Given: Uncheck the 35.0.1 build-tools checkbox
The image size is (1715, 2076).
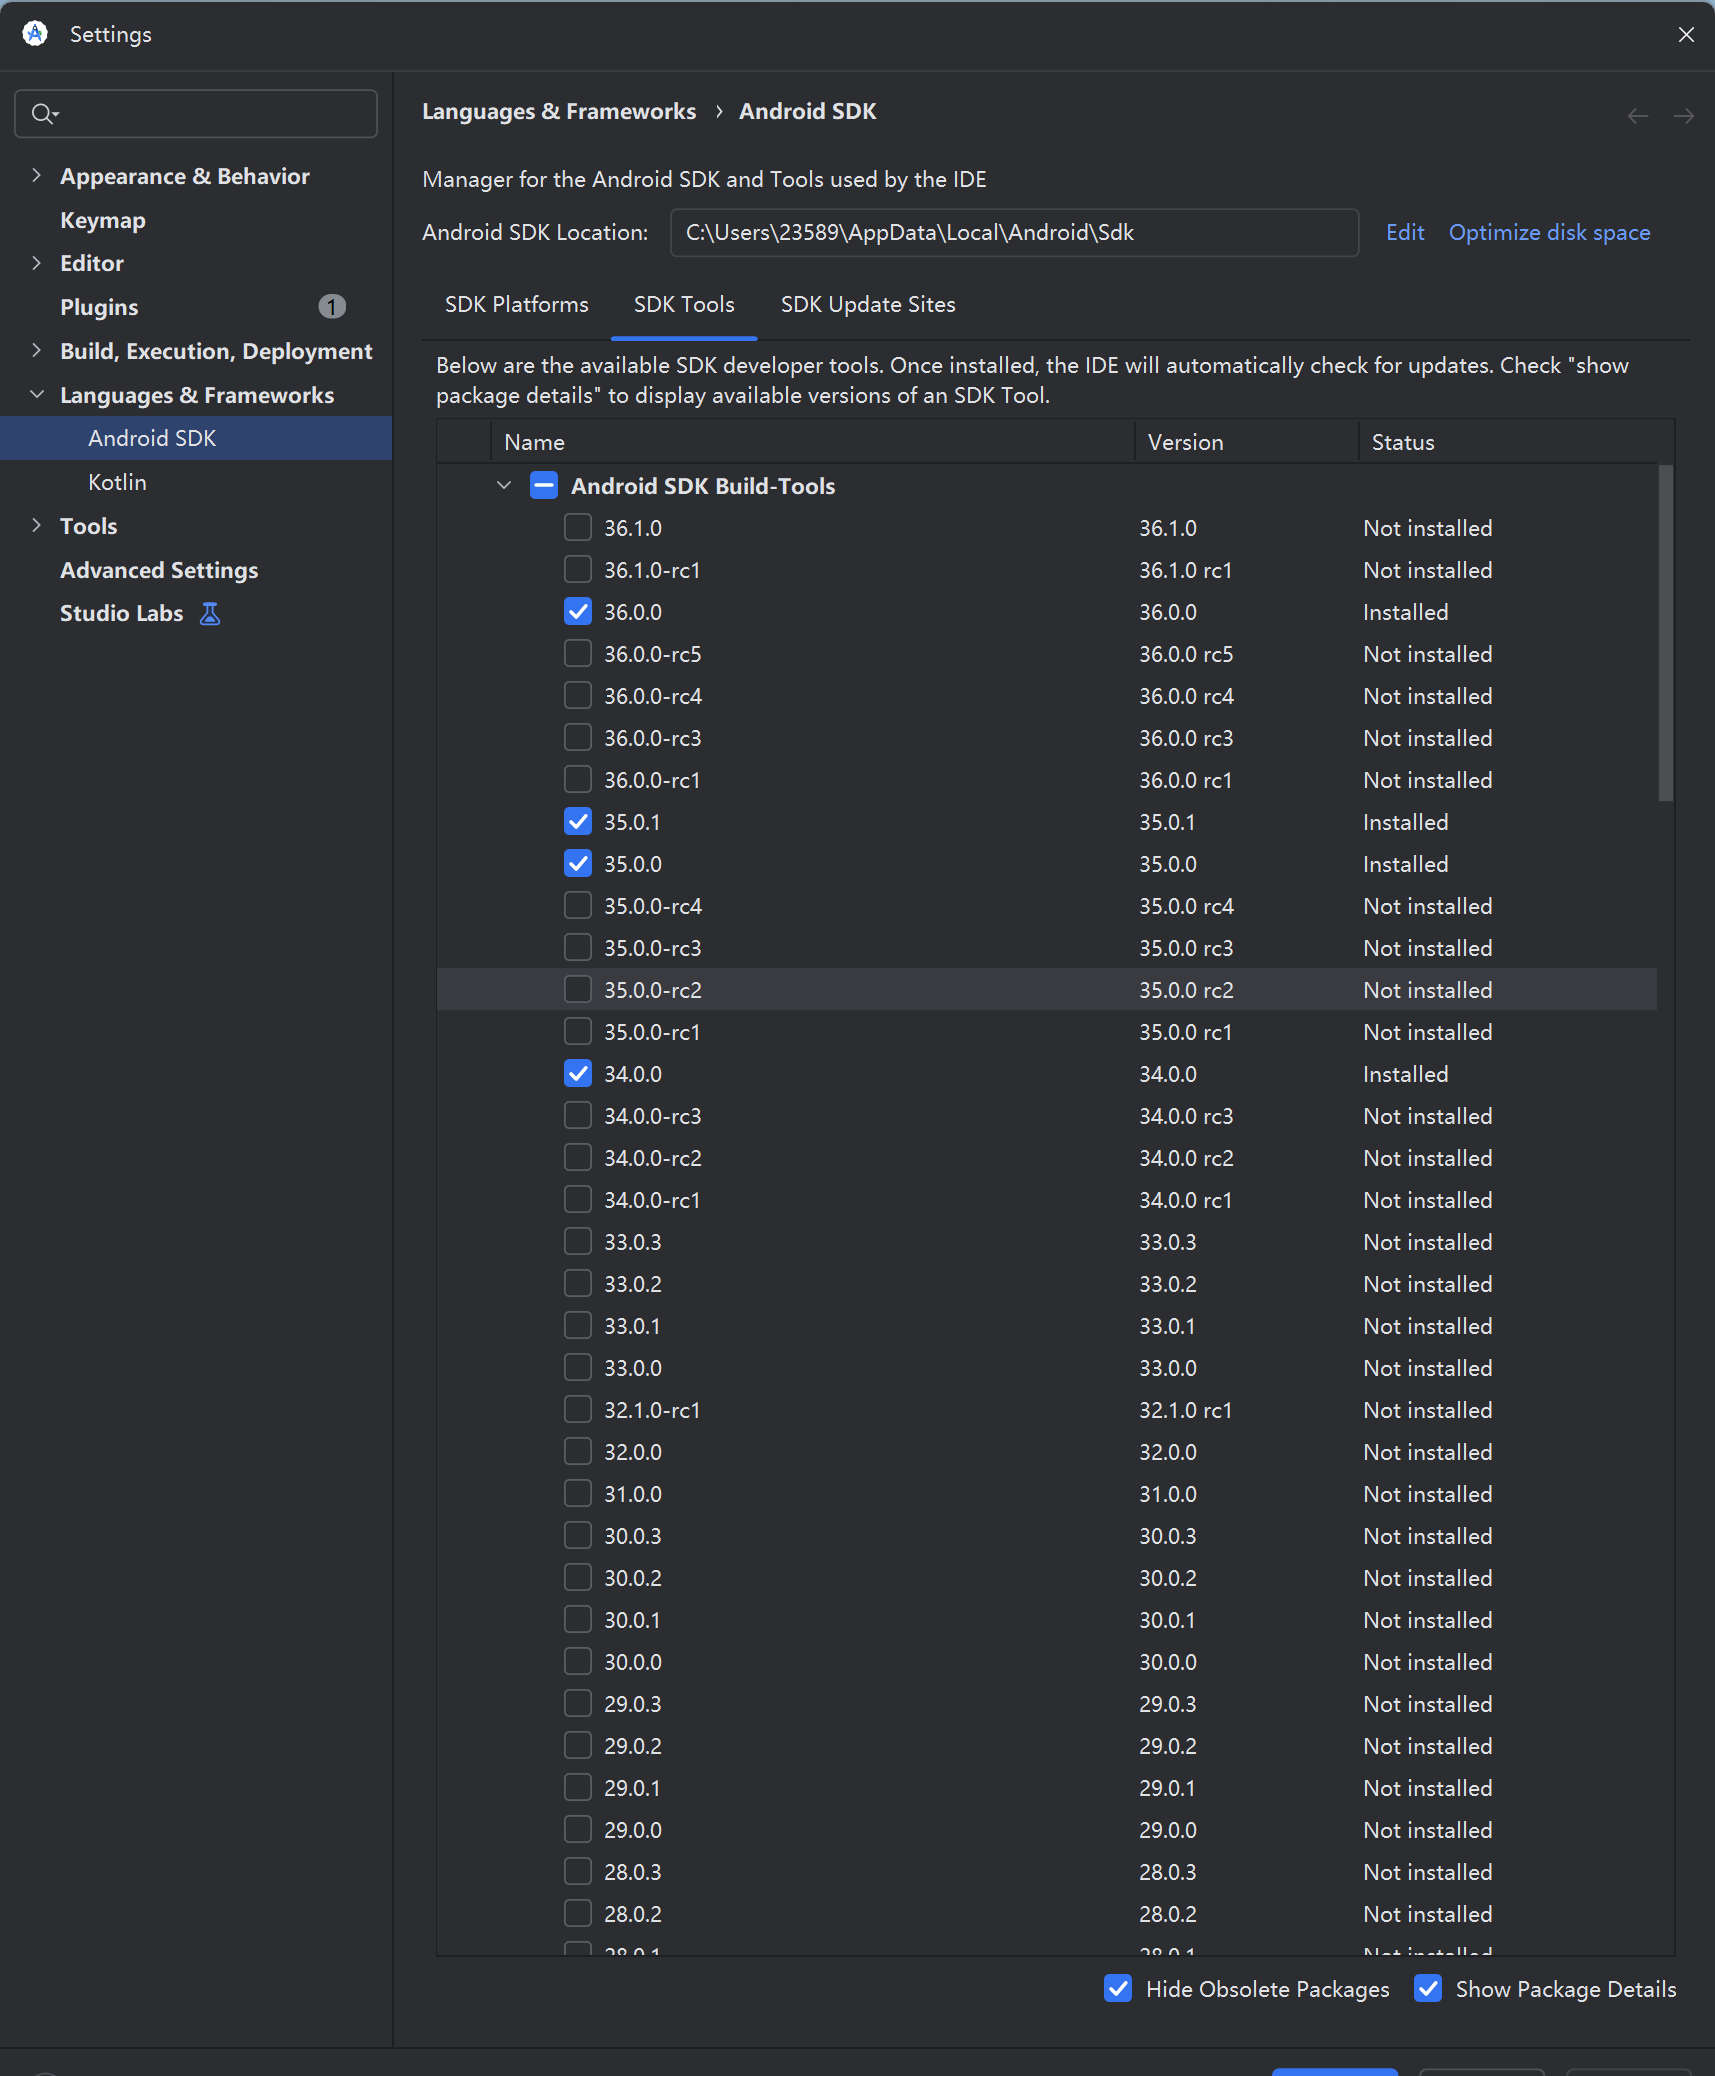Looking at the screenshot, I should (x=578, y=821).
